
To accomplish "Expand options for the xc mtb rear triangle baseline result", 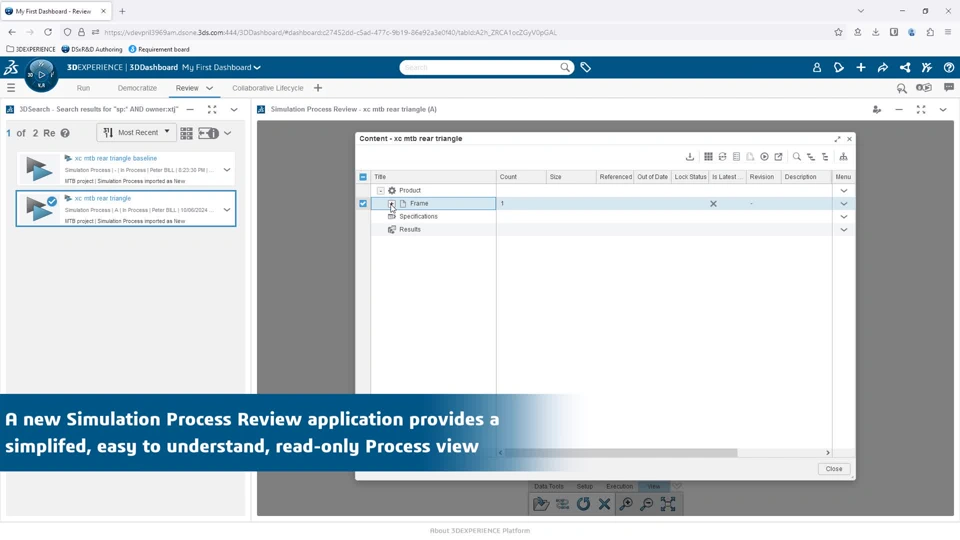I will point(227,170).
